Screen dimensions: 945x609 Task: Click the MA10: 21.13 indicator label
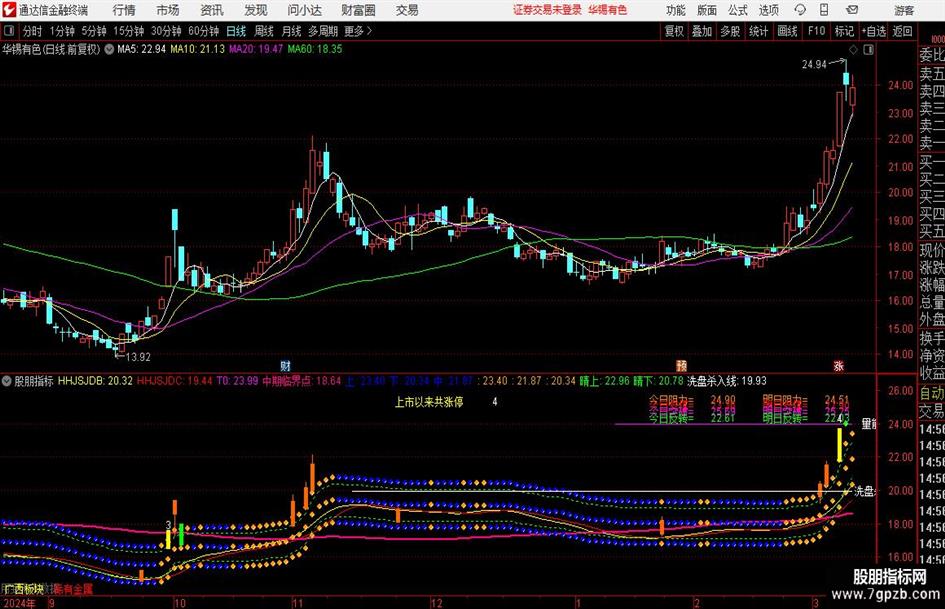tap(197, 49)
